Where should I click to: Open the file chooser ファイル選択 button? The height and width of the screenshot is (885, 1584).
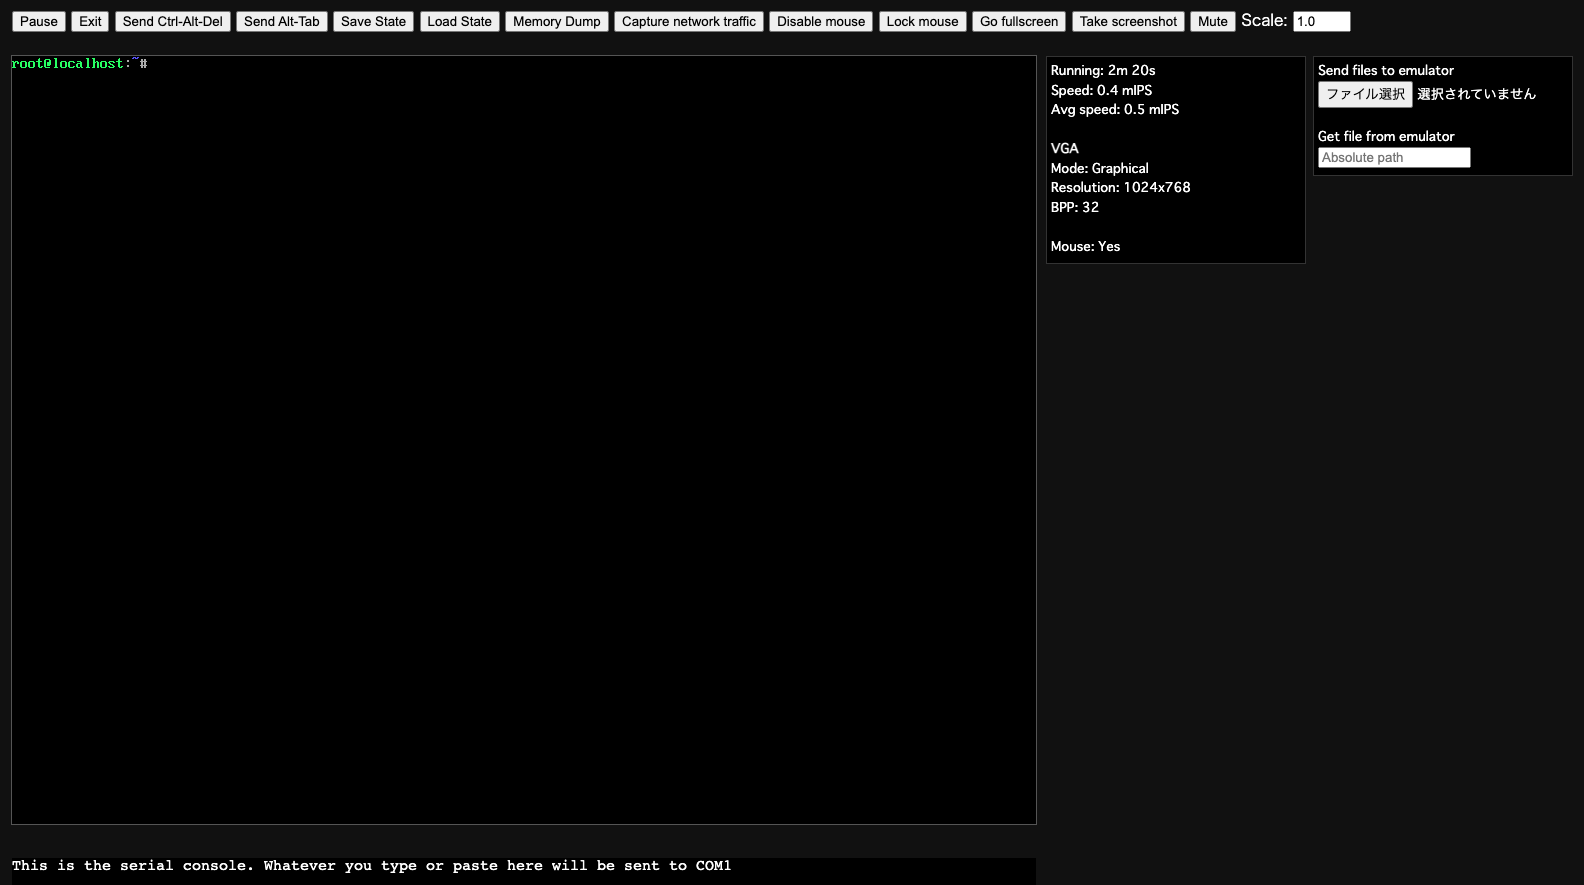click(1364, 94)
